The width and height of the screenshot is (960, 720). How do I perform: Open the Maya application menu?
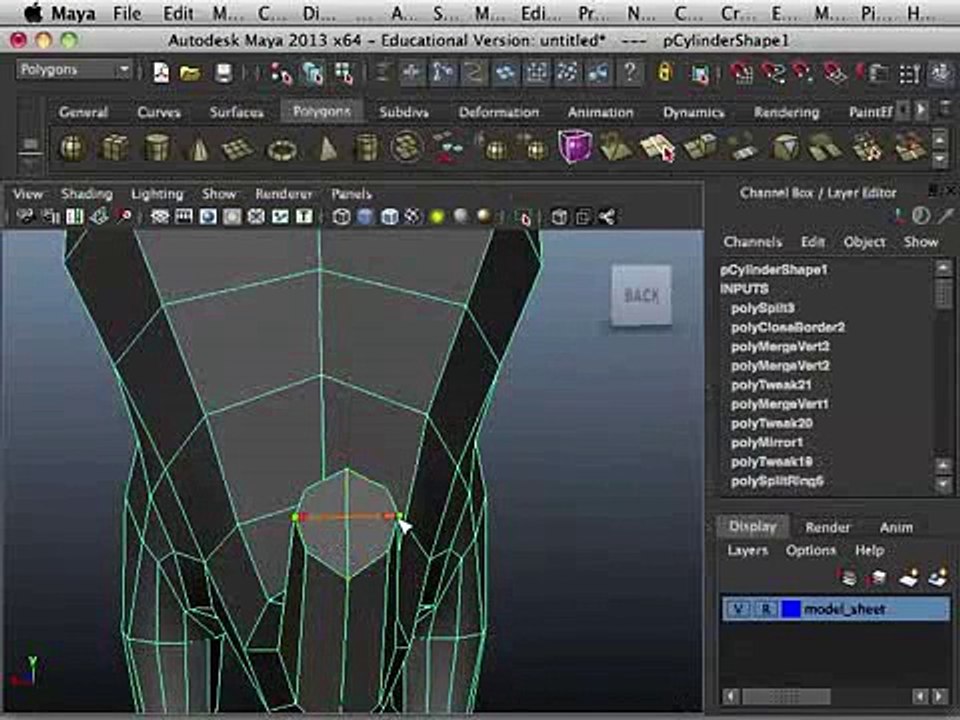tap(73, 13)
